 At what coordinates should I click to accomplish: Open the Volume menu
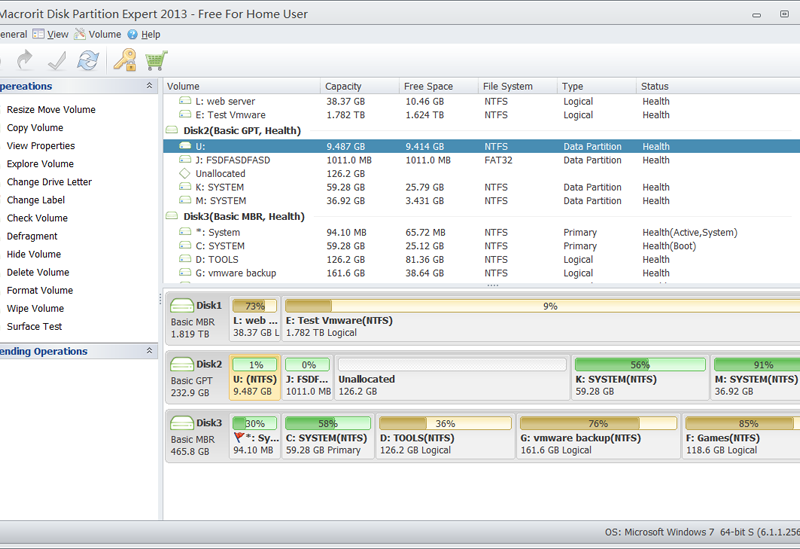[105, 34]
